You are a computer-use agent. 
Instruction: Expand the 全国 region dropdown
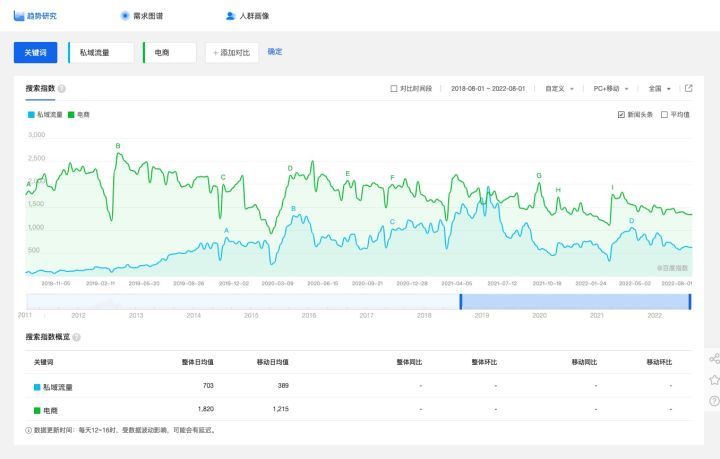[659, 89]
